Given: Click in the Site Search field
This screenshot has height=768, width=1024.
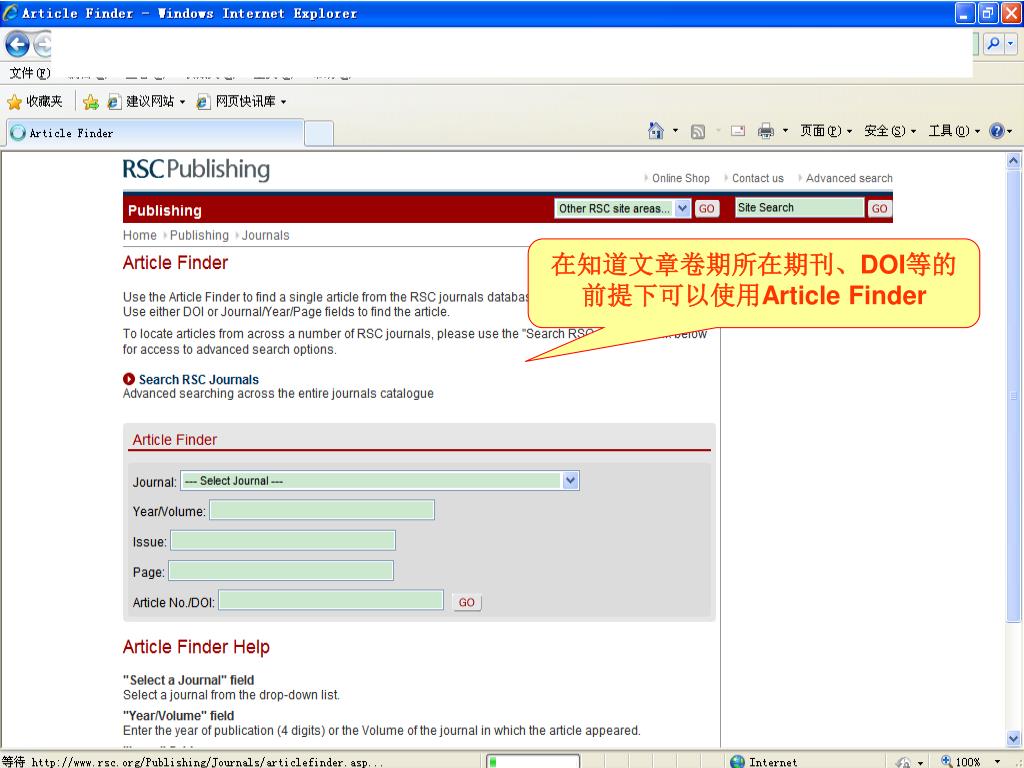Looking at the screenshot, I should point(799,208).
